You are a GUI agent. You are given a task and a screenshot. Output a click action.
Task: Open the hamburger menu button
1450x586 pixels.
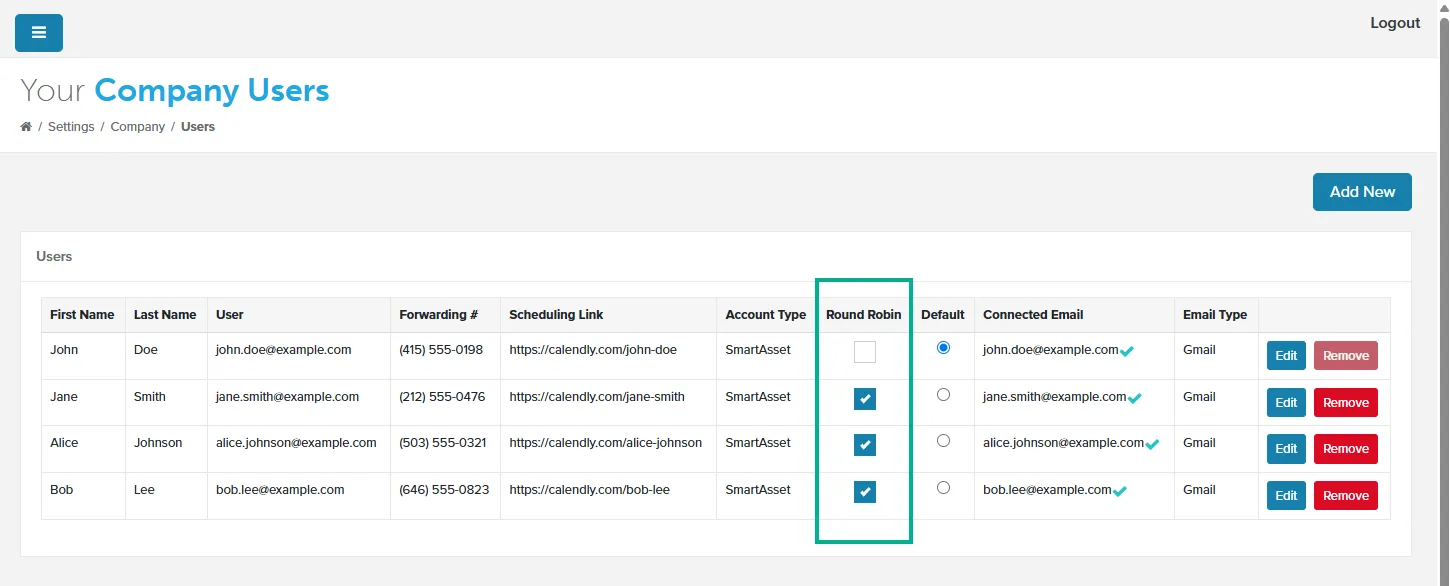[39, 33]
